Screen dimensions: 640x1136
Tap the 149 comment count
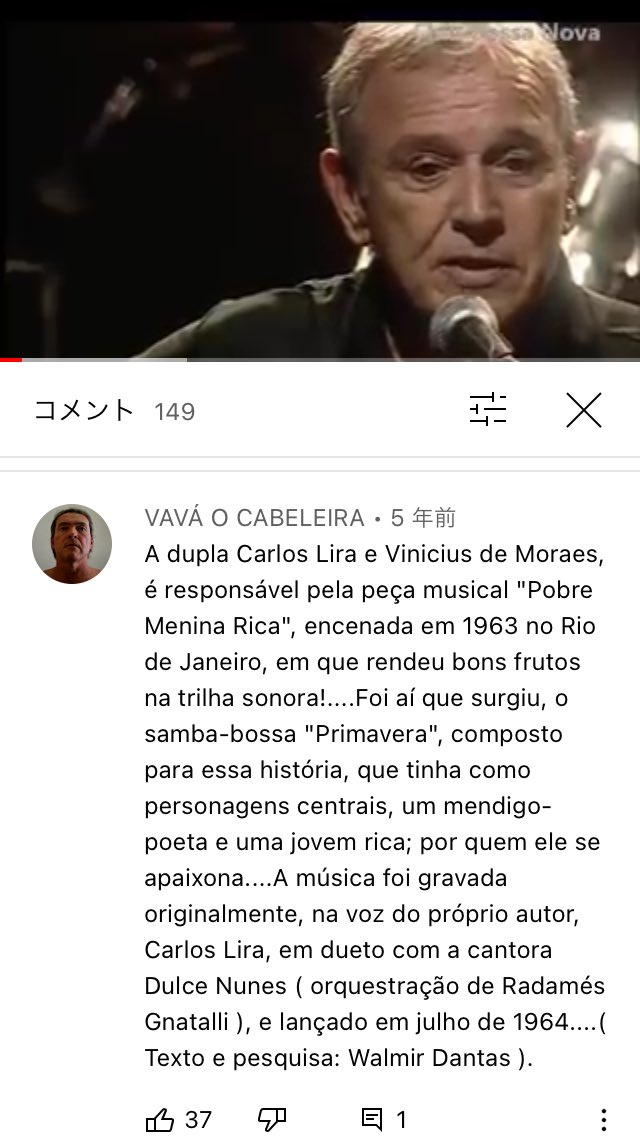click(175, 412)
